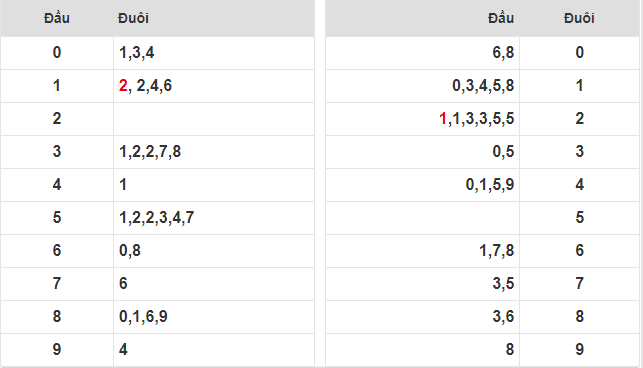Click Đuôi value 9 in right table
The image size is (643, 368).
tap(579, 350)
